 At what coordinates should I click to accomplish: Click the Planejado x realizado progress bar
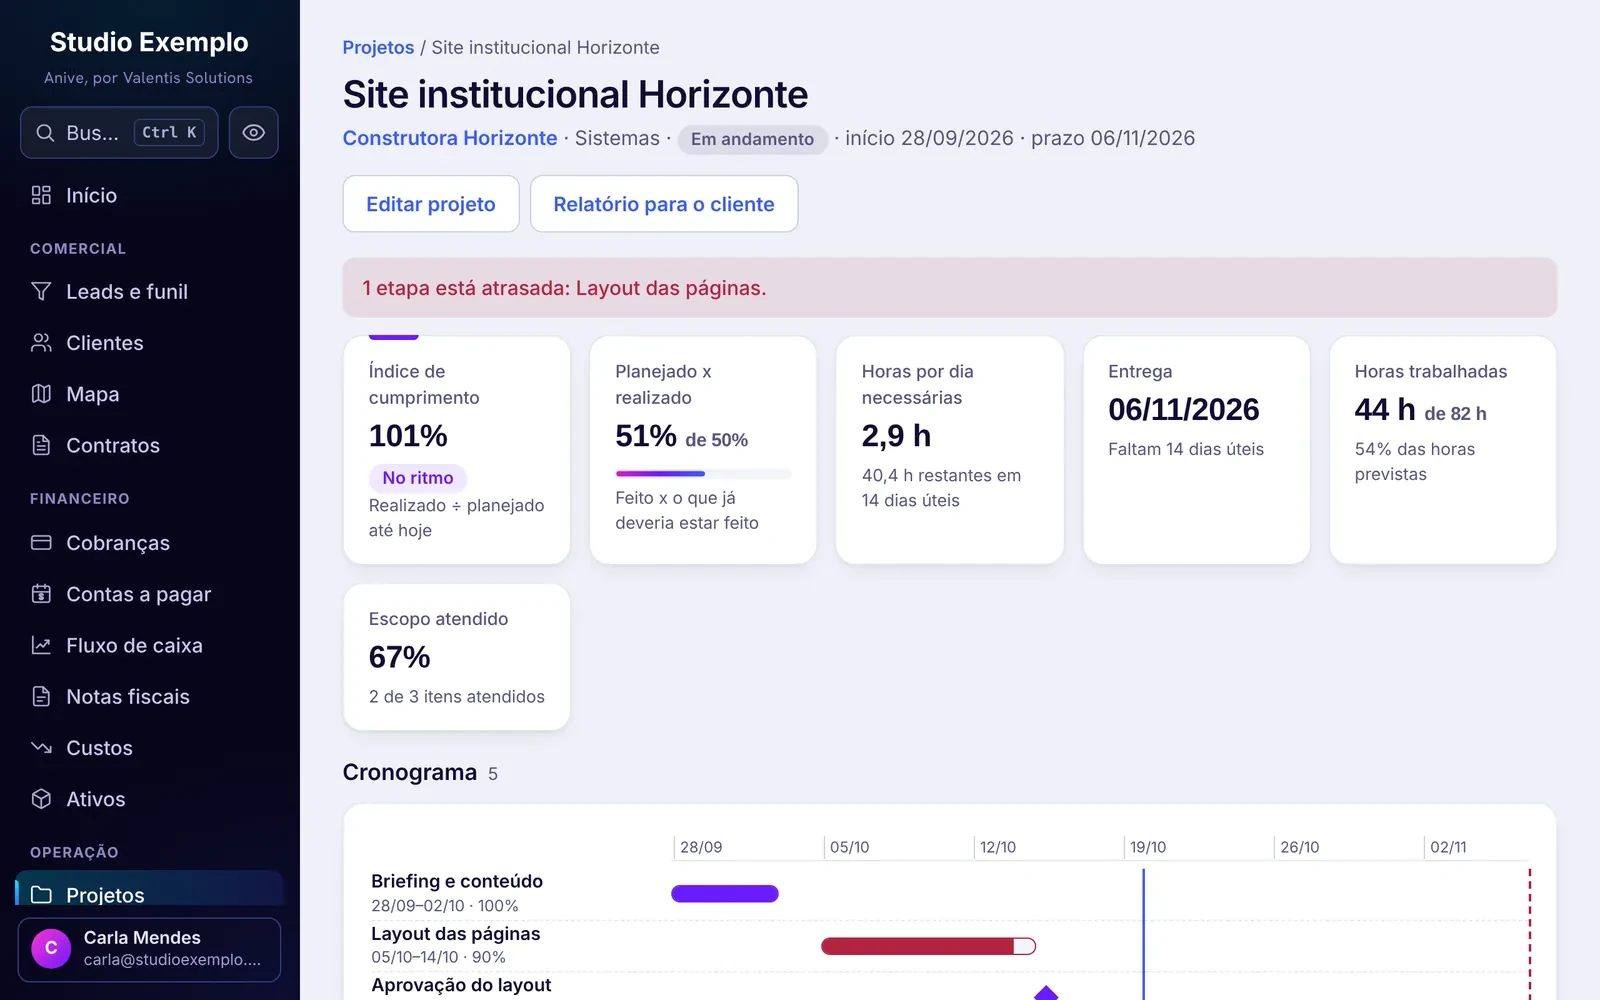[x=703, y=473]
